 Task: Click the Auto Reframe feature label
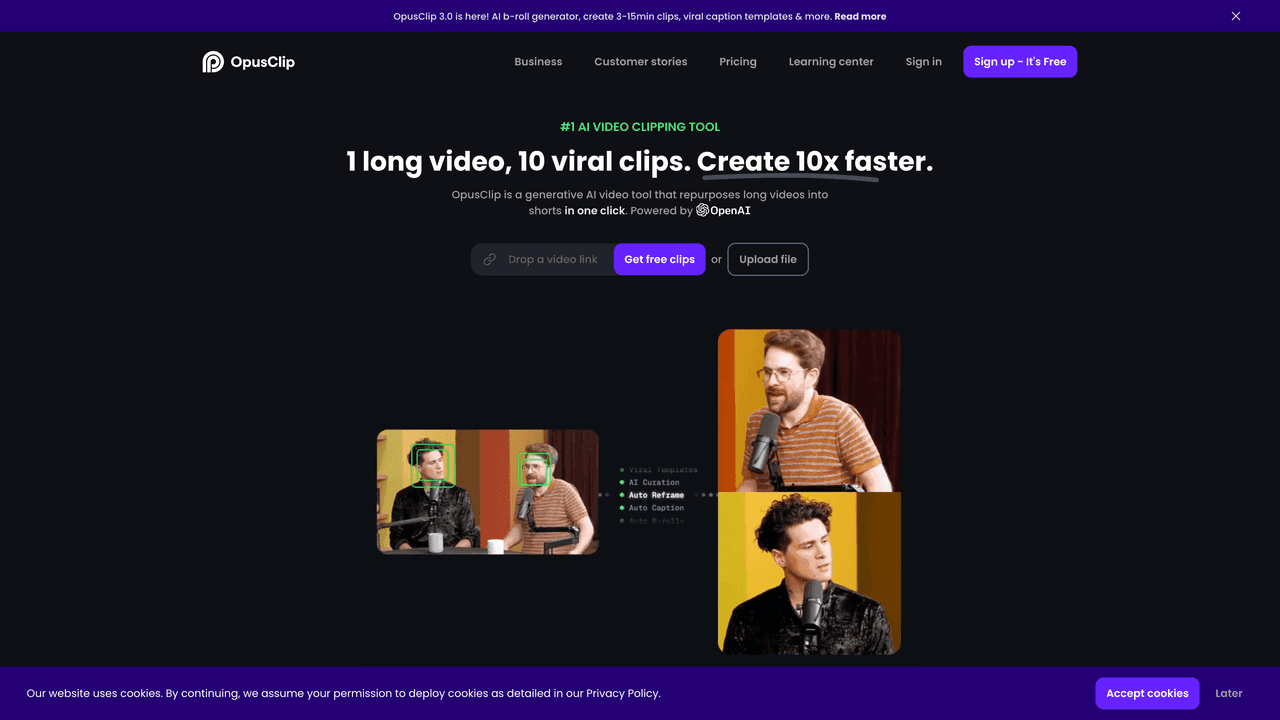pos(656,495)
